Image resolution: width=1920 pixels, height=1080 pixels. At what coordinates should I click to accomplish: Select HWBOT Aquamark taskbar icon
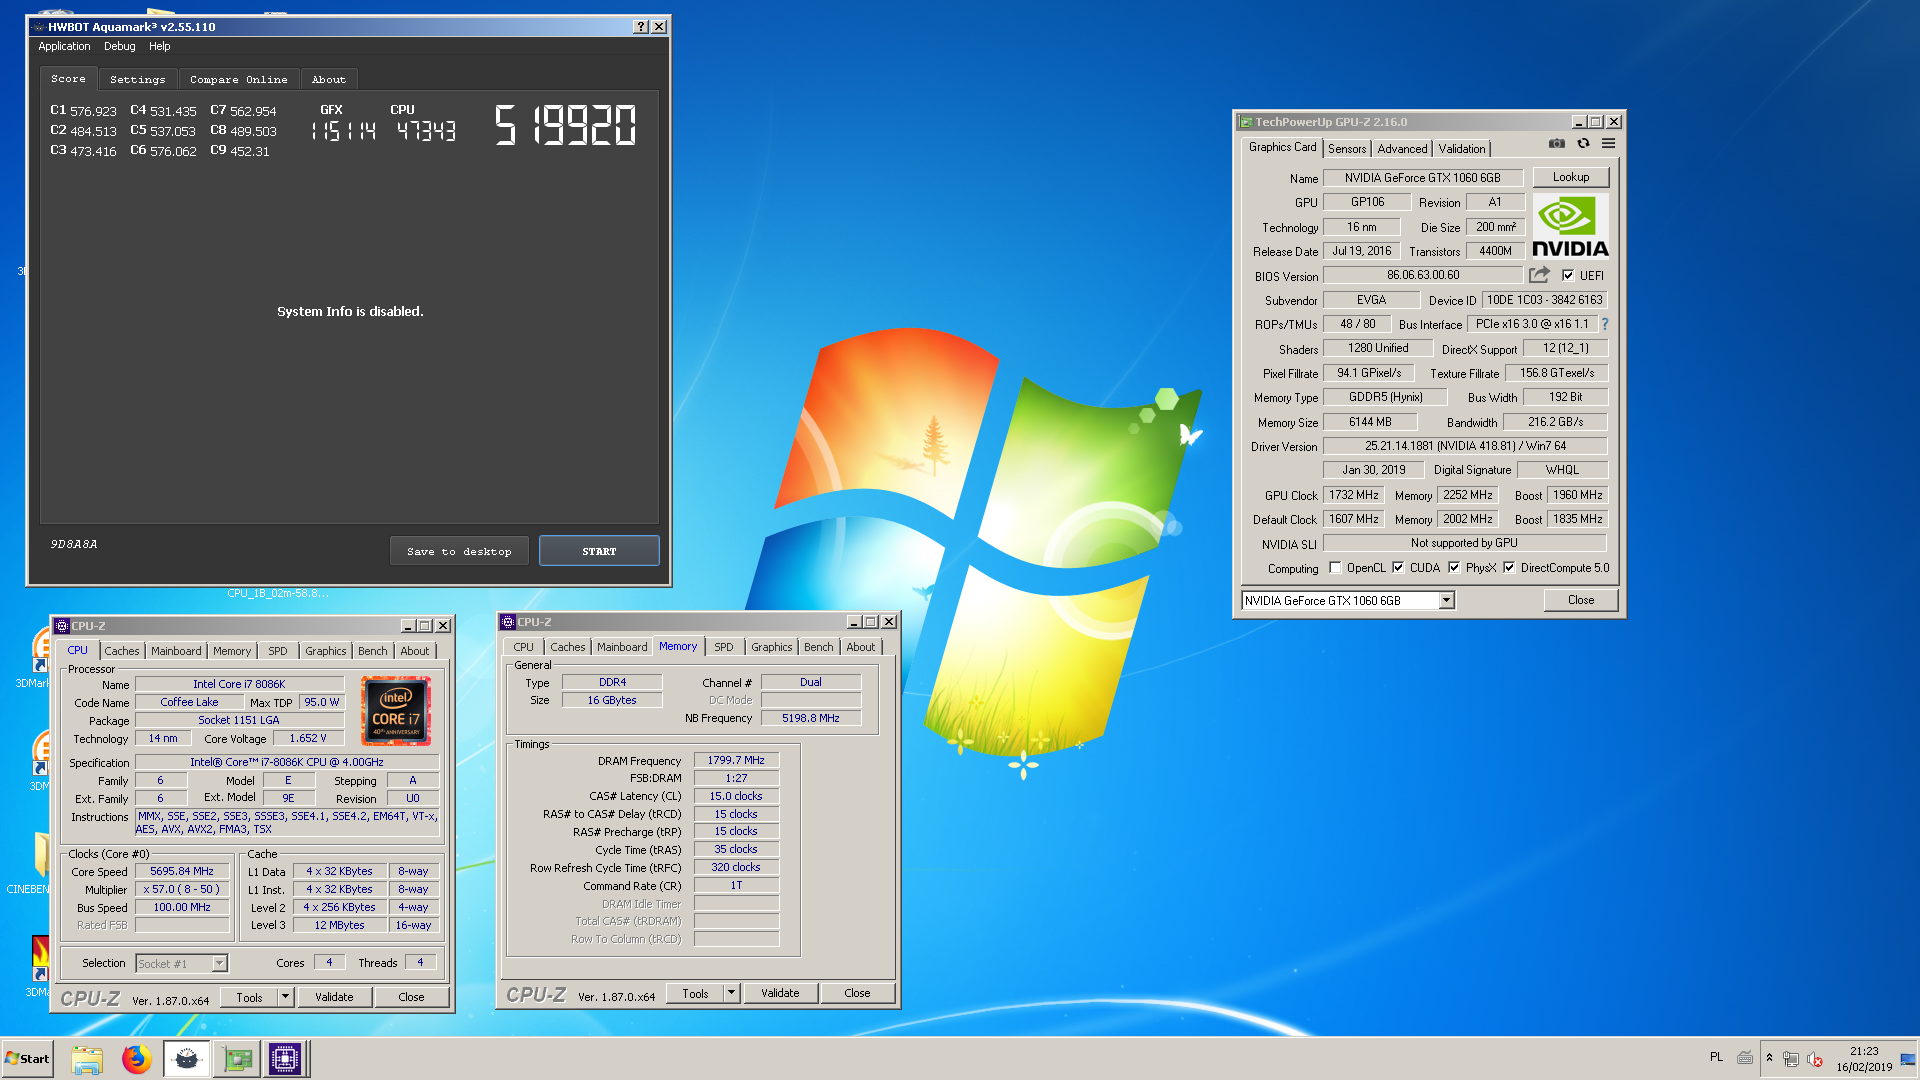tap(186, 1059)
